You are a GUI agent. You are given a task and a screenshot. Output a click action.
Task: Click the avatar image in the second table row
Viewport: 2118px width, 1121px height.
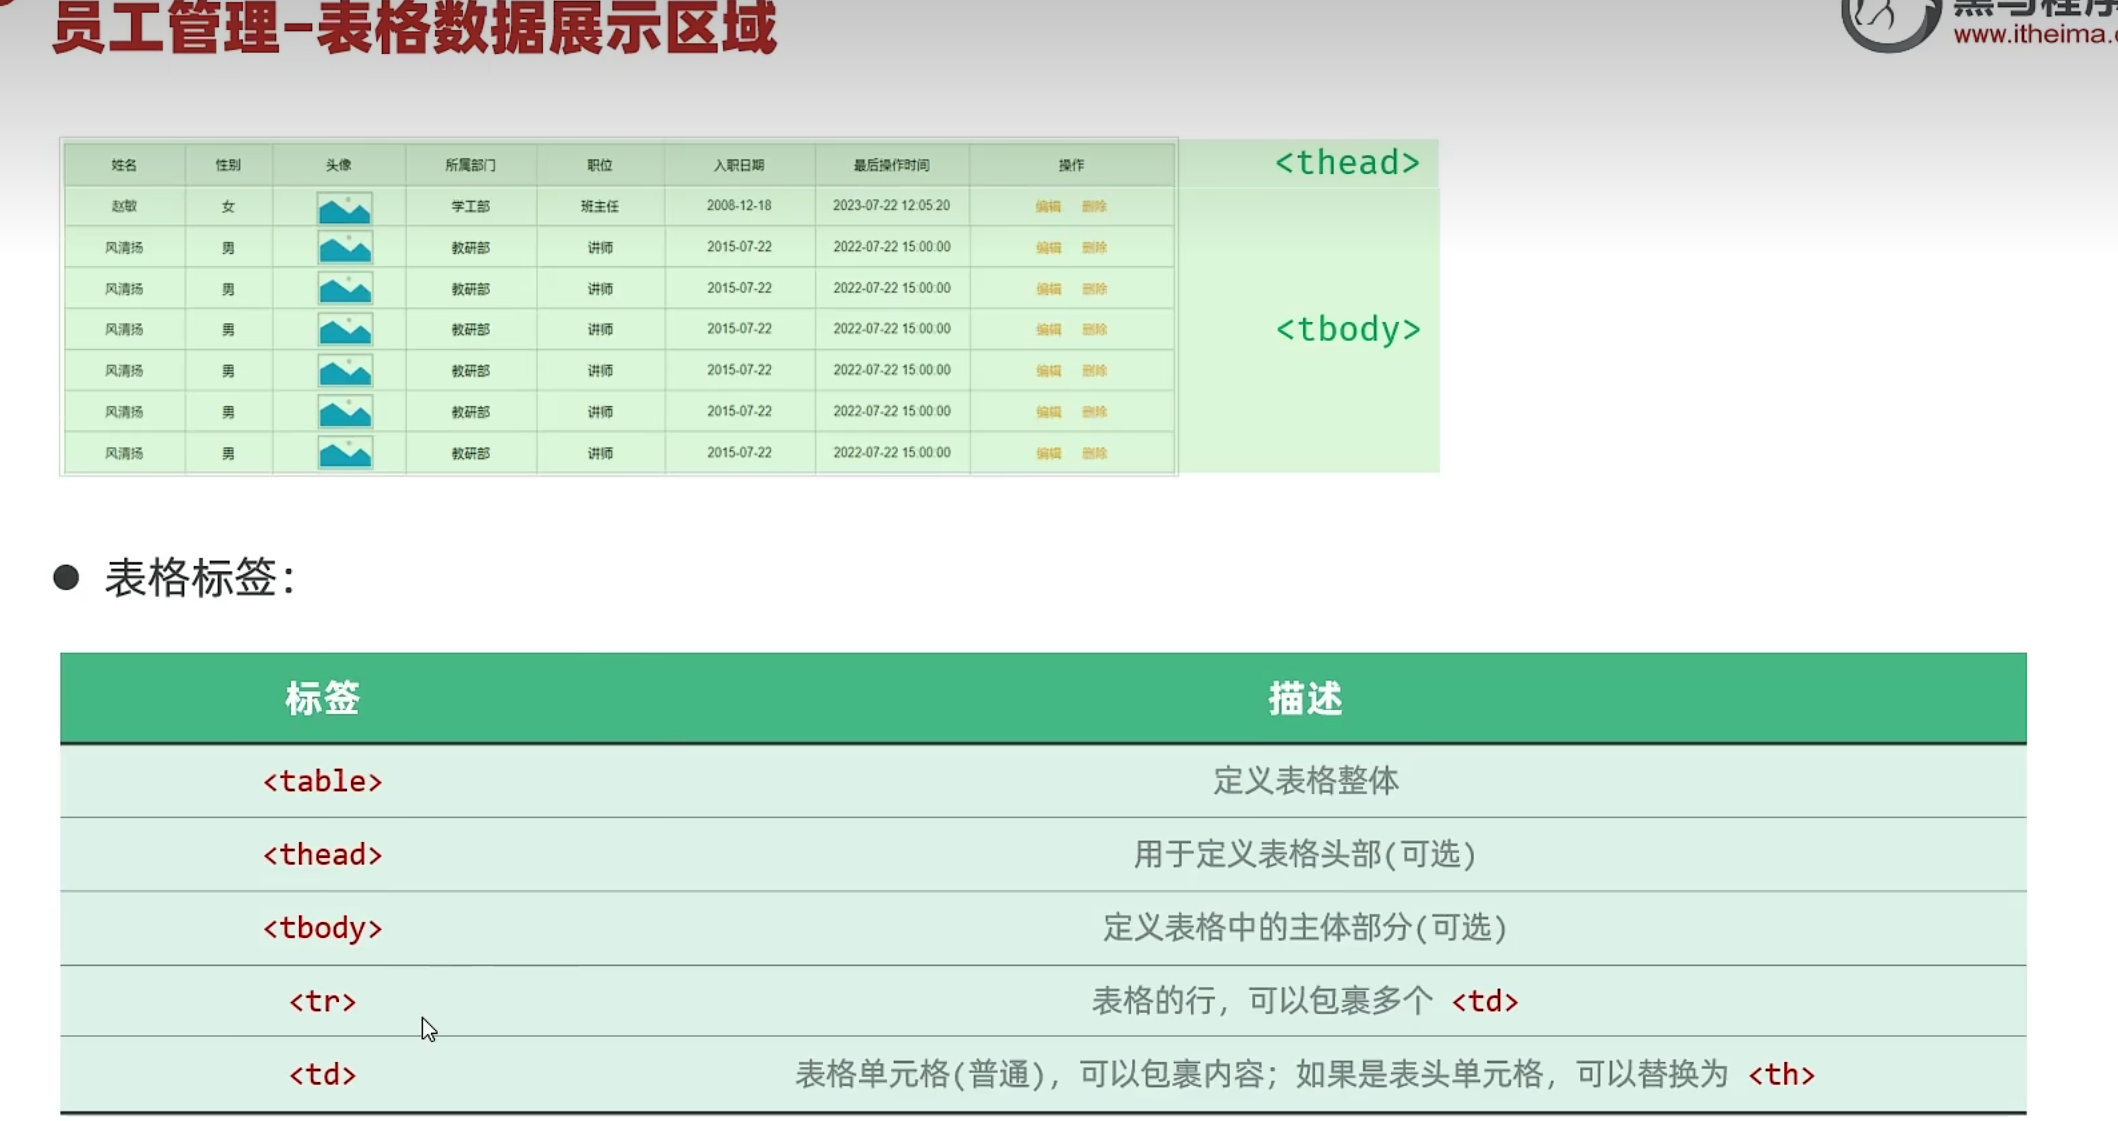click(344, 248)
